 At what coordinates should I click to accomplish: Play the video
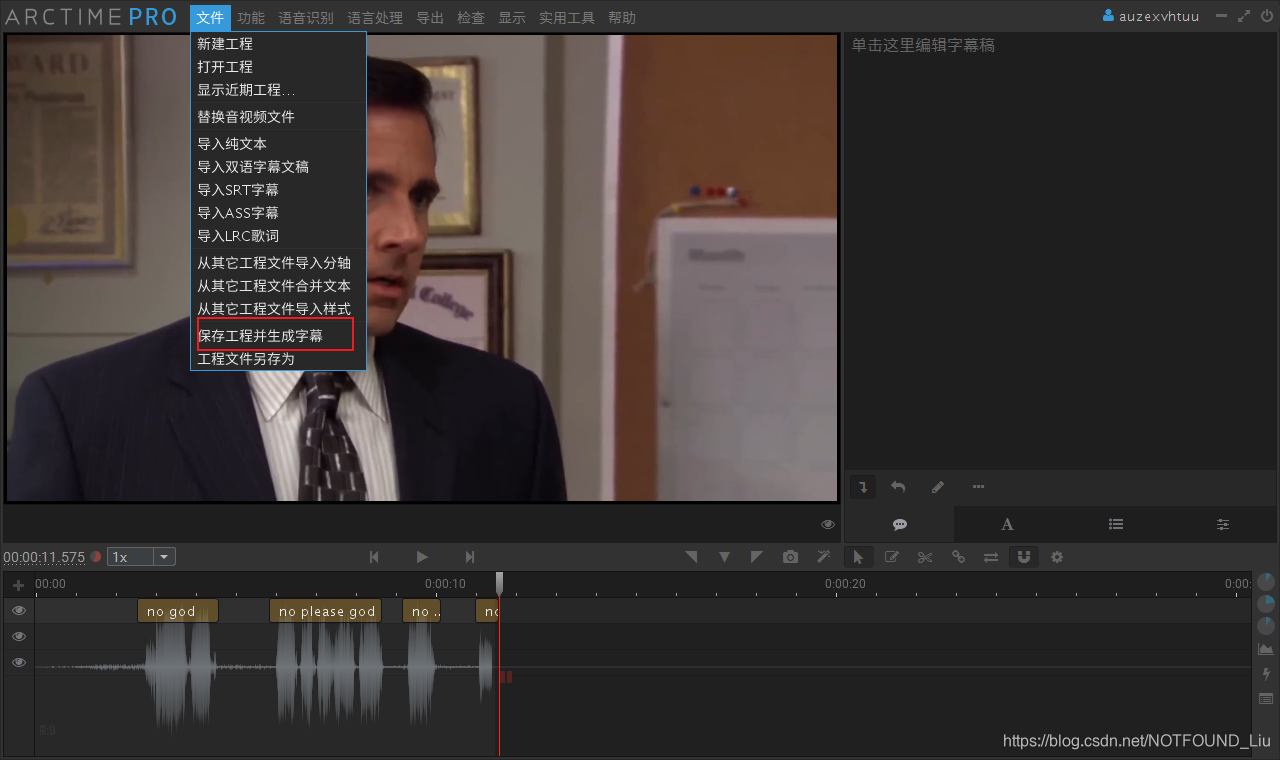tap(422, 557)
